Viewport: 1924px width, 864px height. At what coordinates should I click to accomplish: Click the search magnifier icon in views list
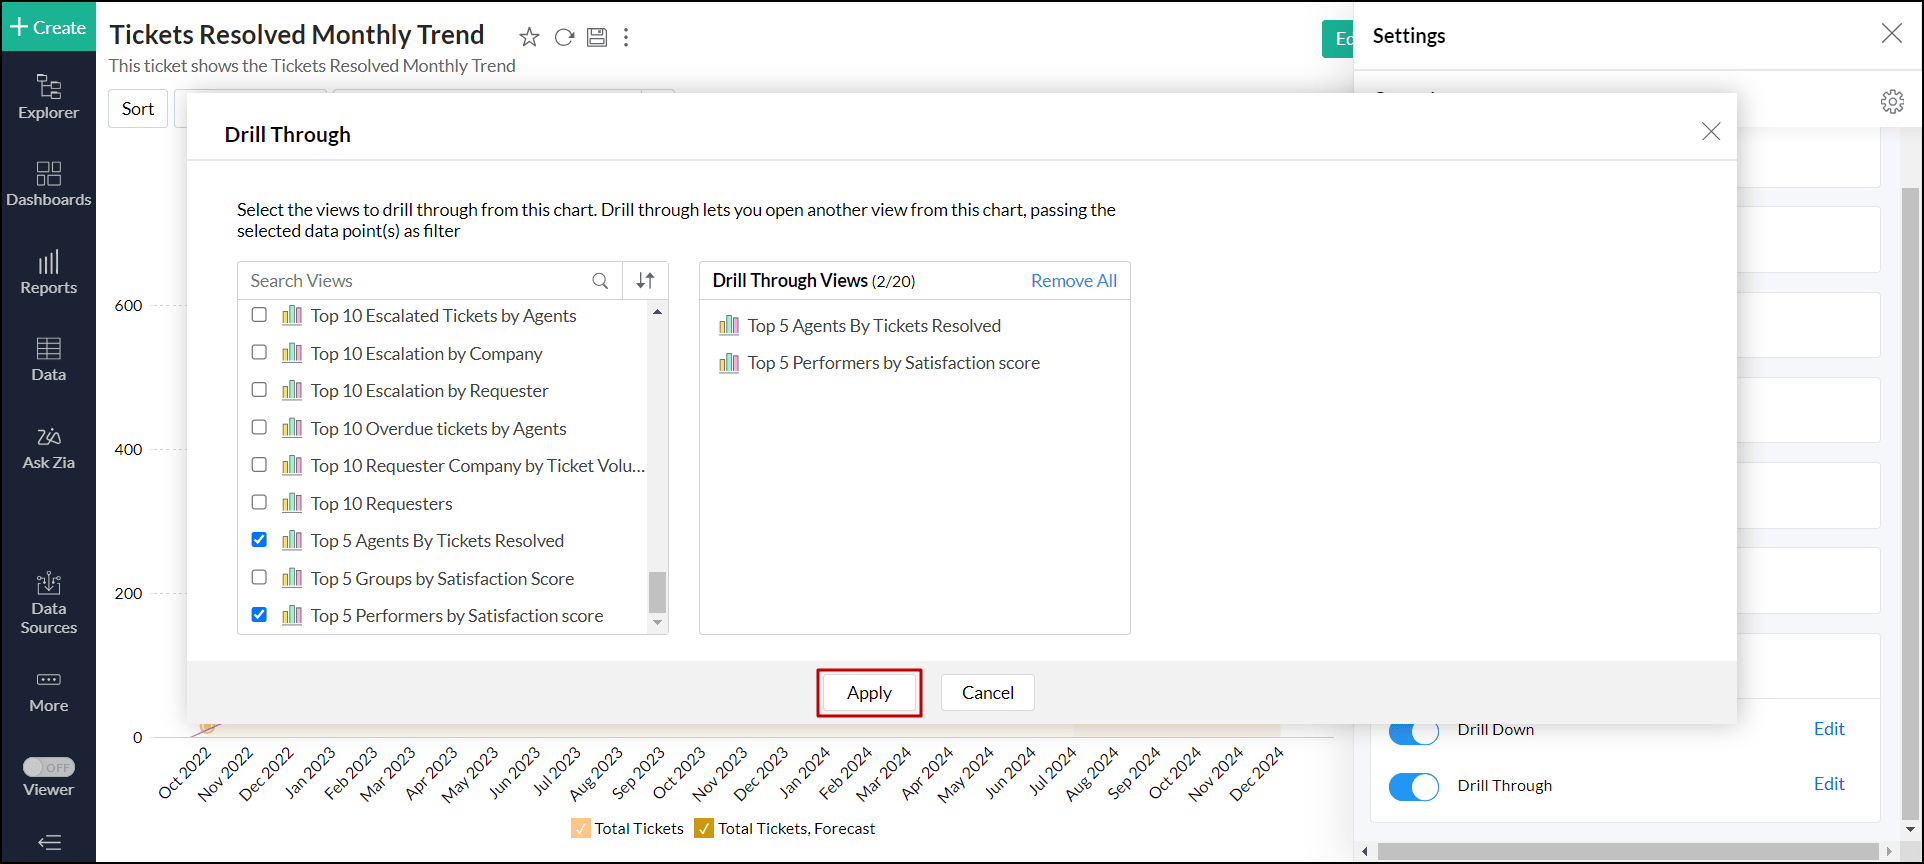tap(600, 281)
